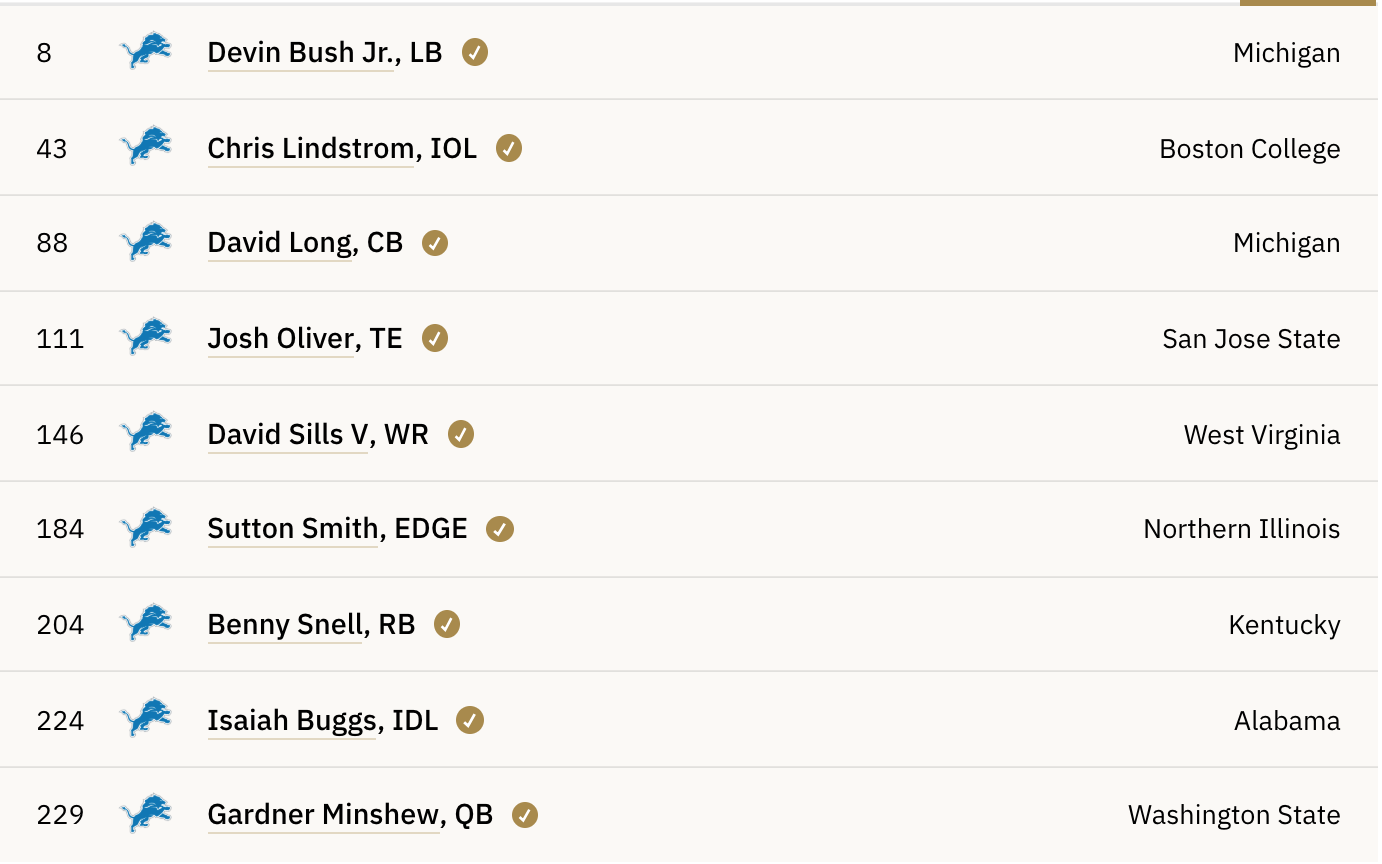Screen dimensions: 1382x864
Task: Click the gold checkmark badge next to Devin Bush Jr.
Action: [475, 52]
